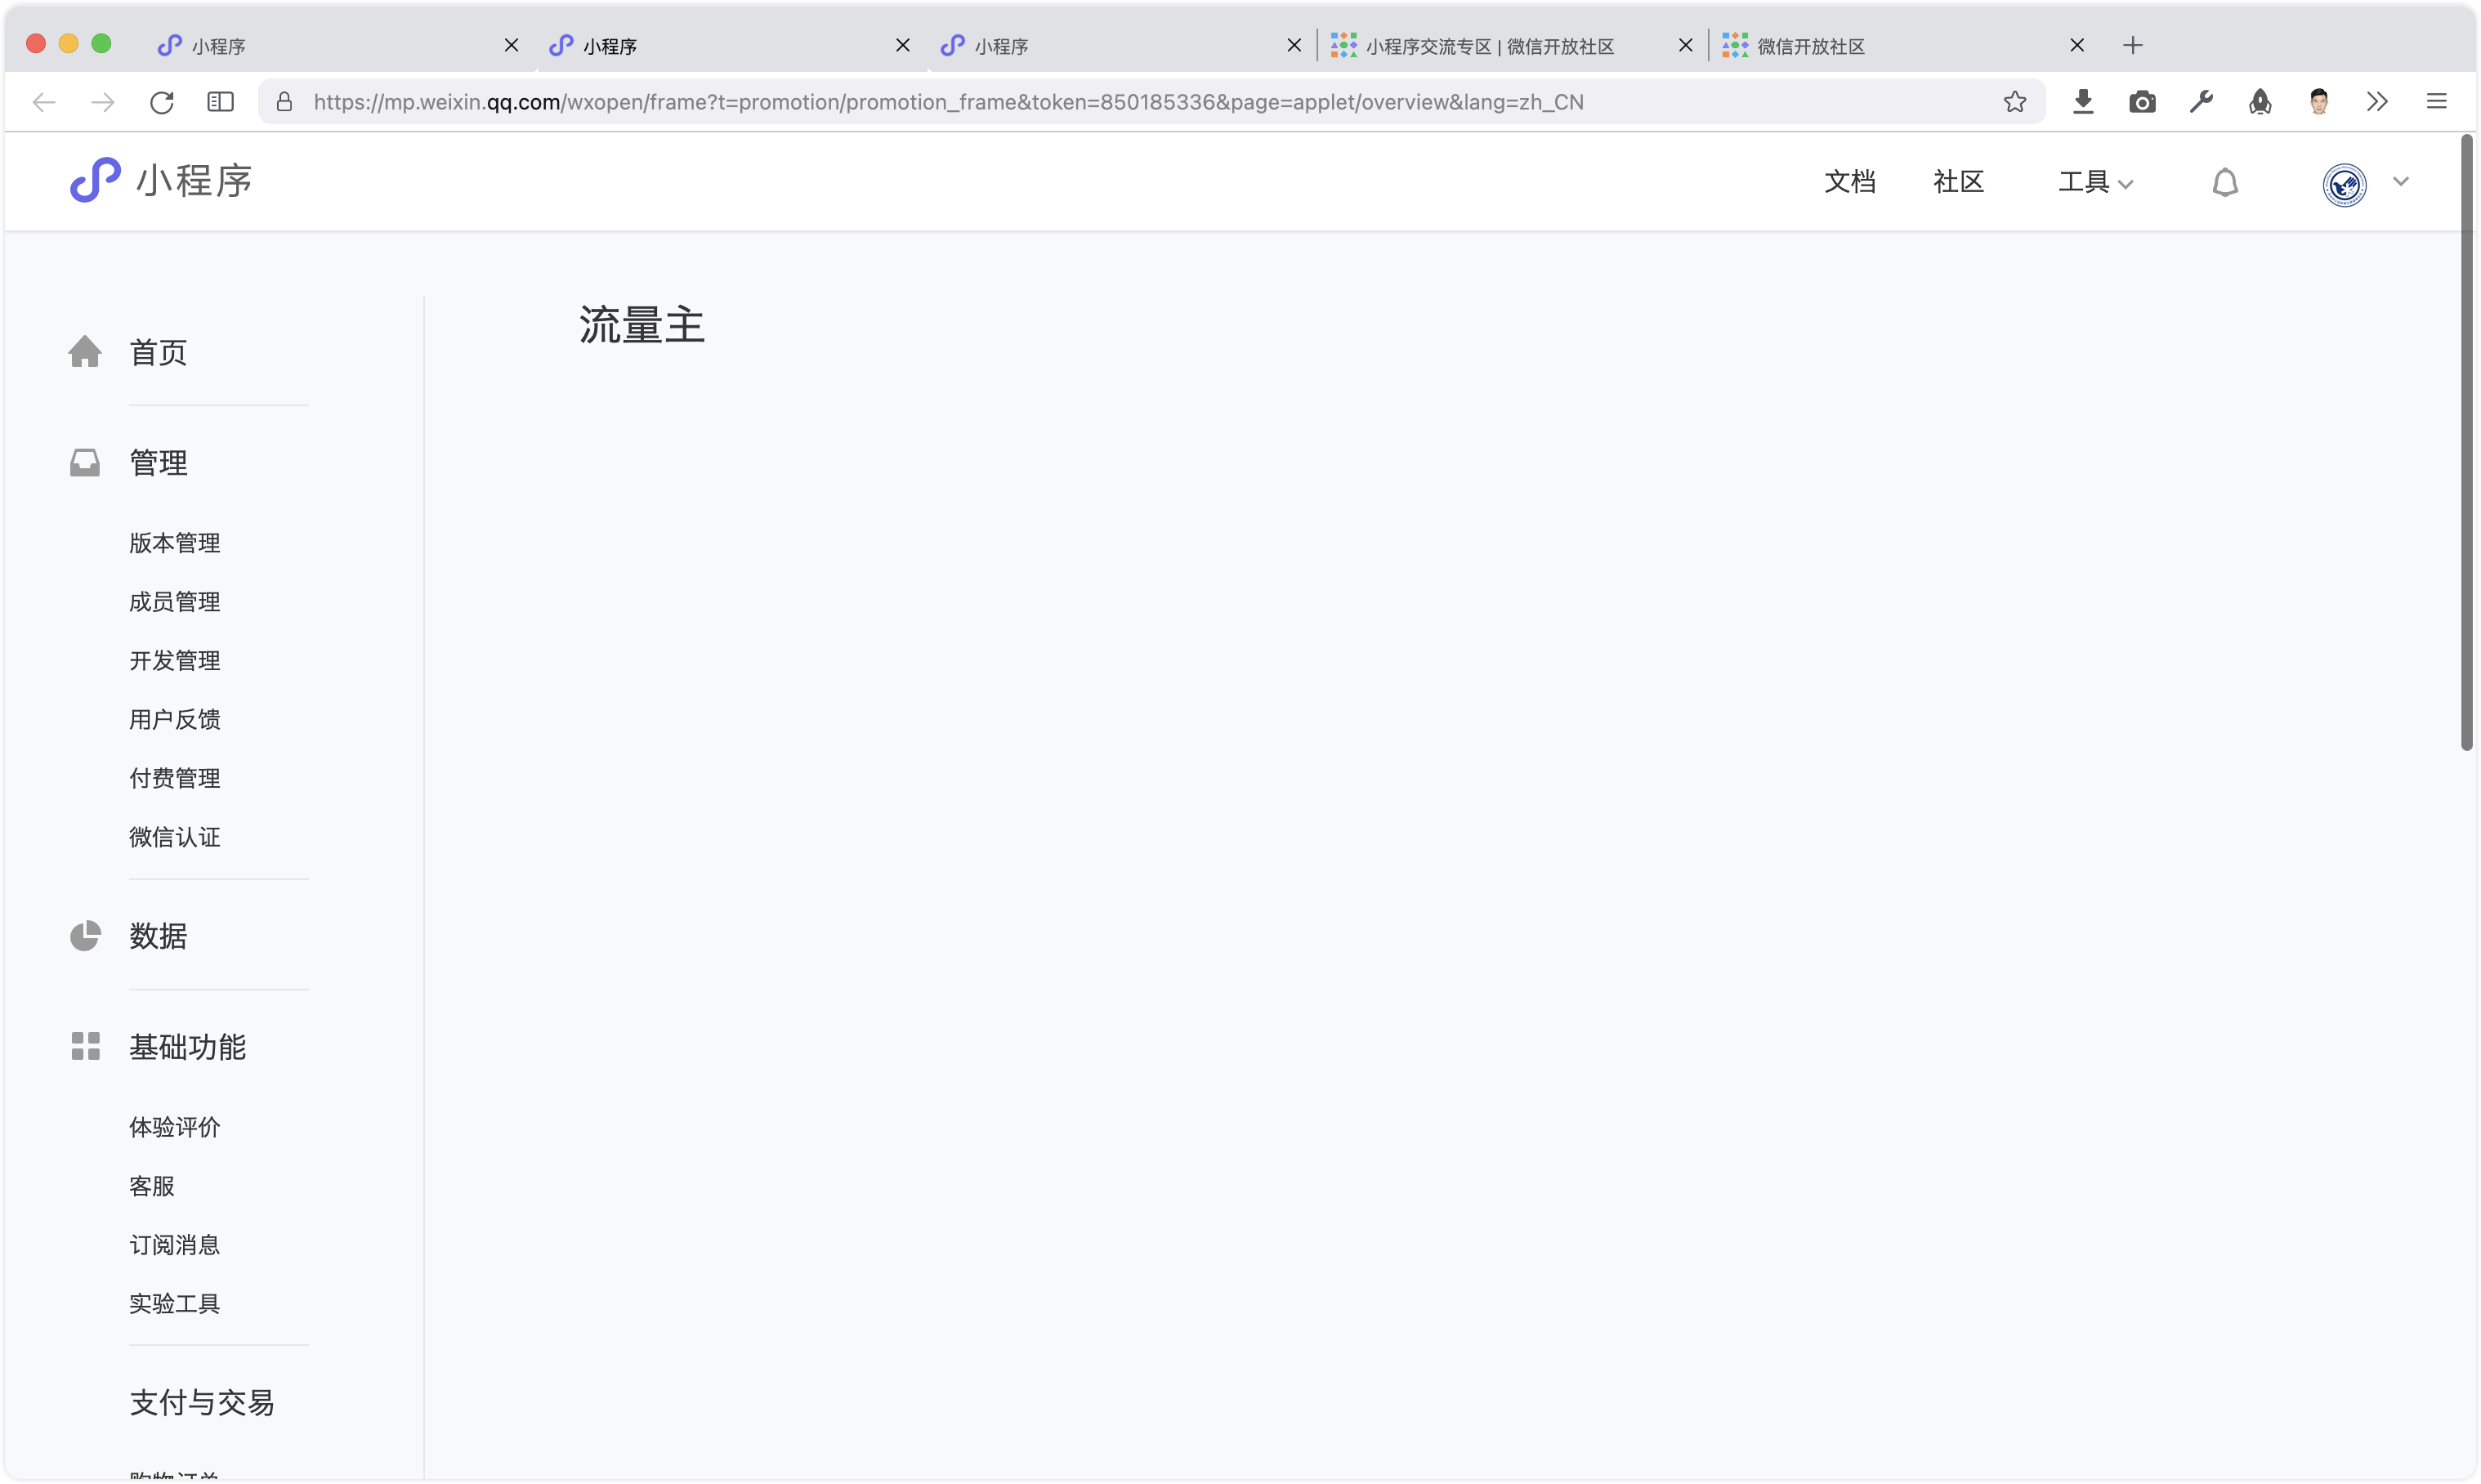Open the browser downloads icon
This screenshot has width=2481, height=1484.
tap(2083, 102)
